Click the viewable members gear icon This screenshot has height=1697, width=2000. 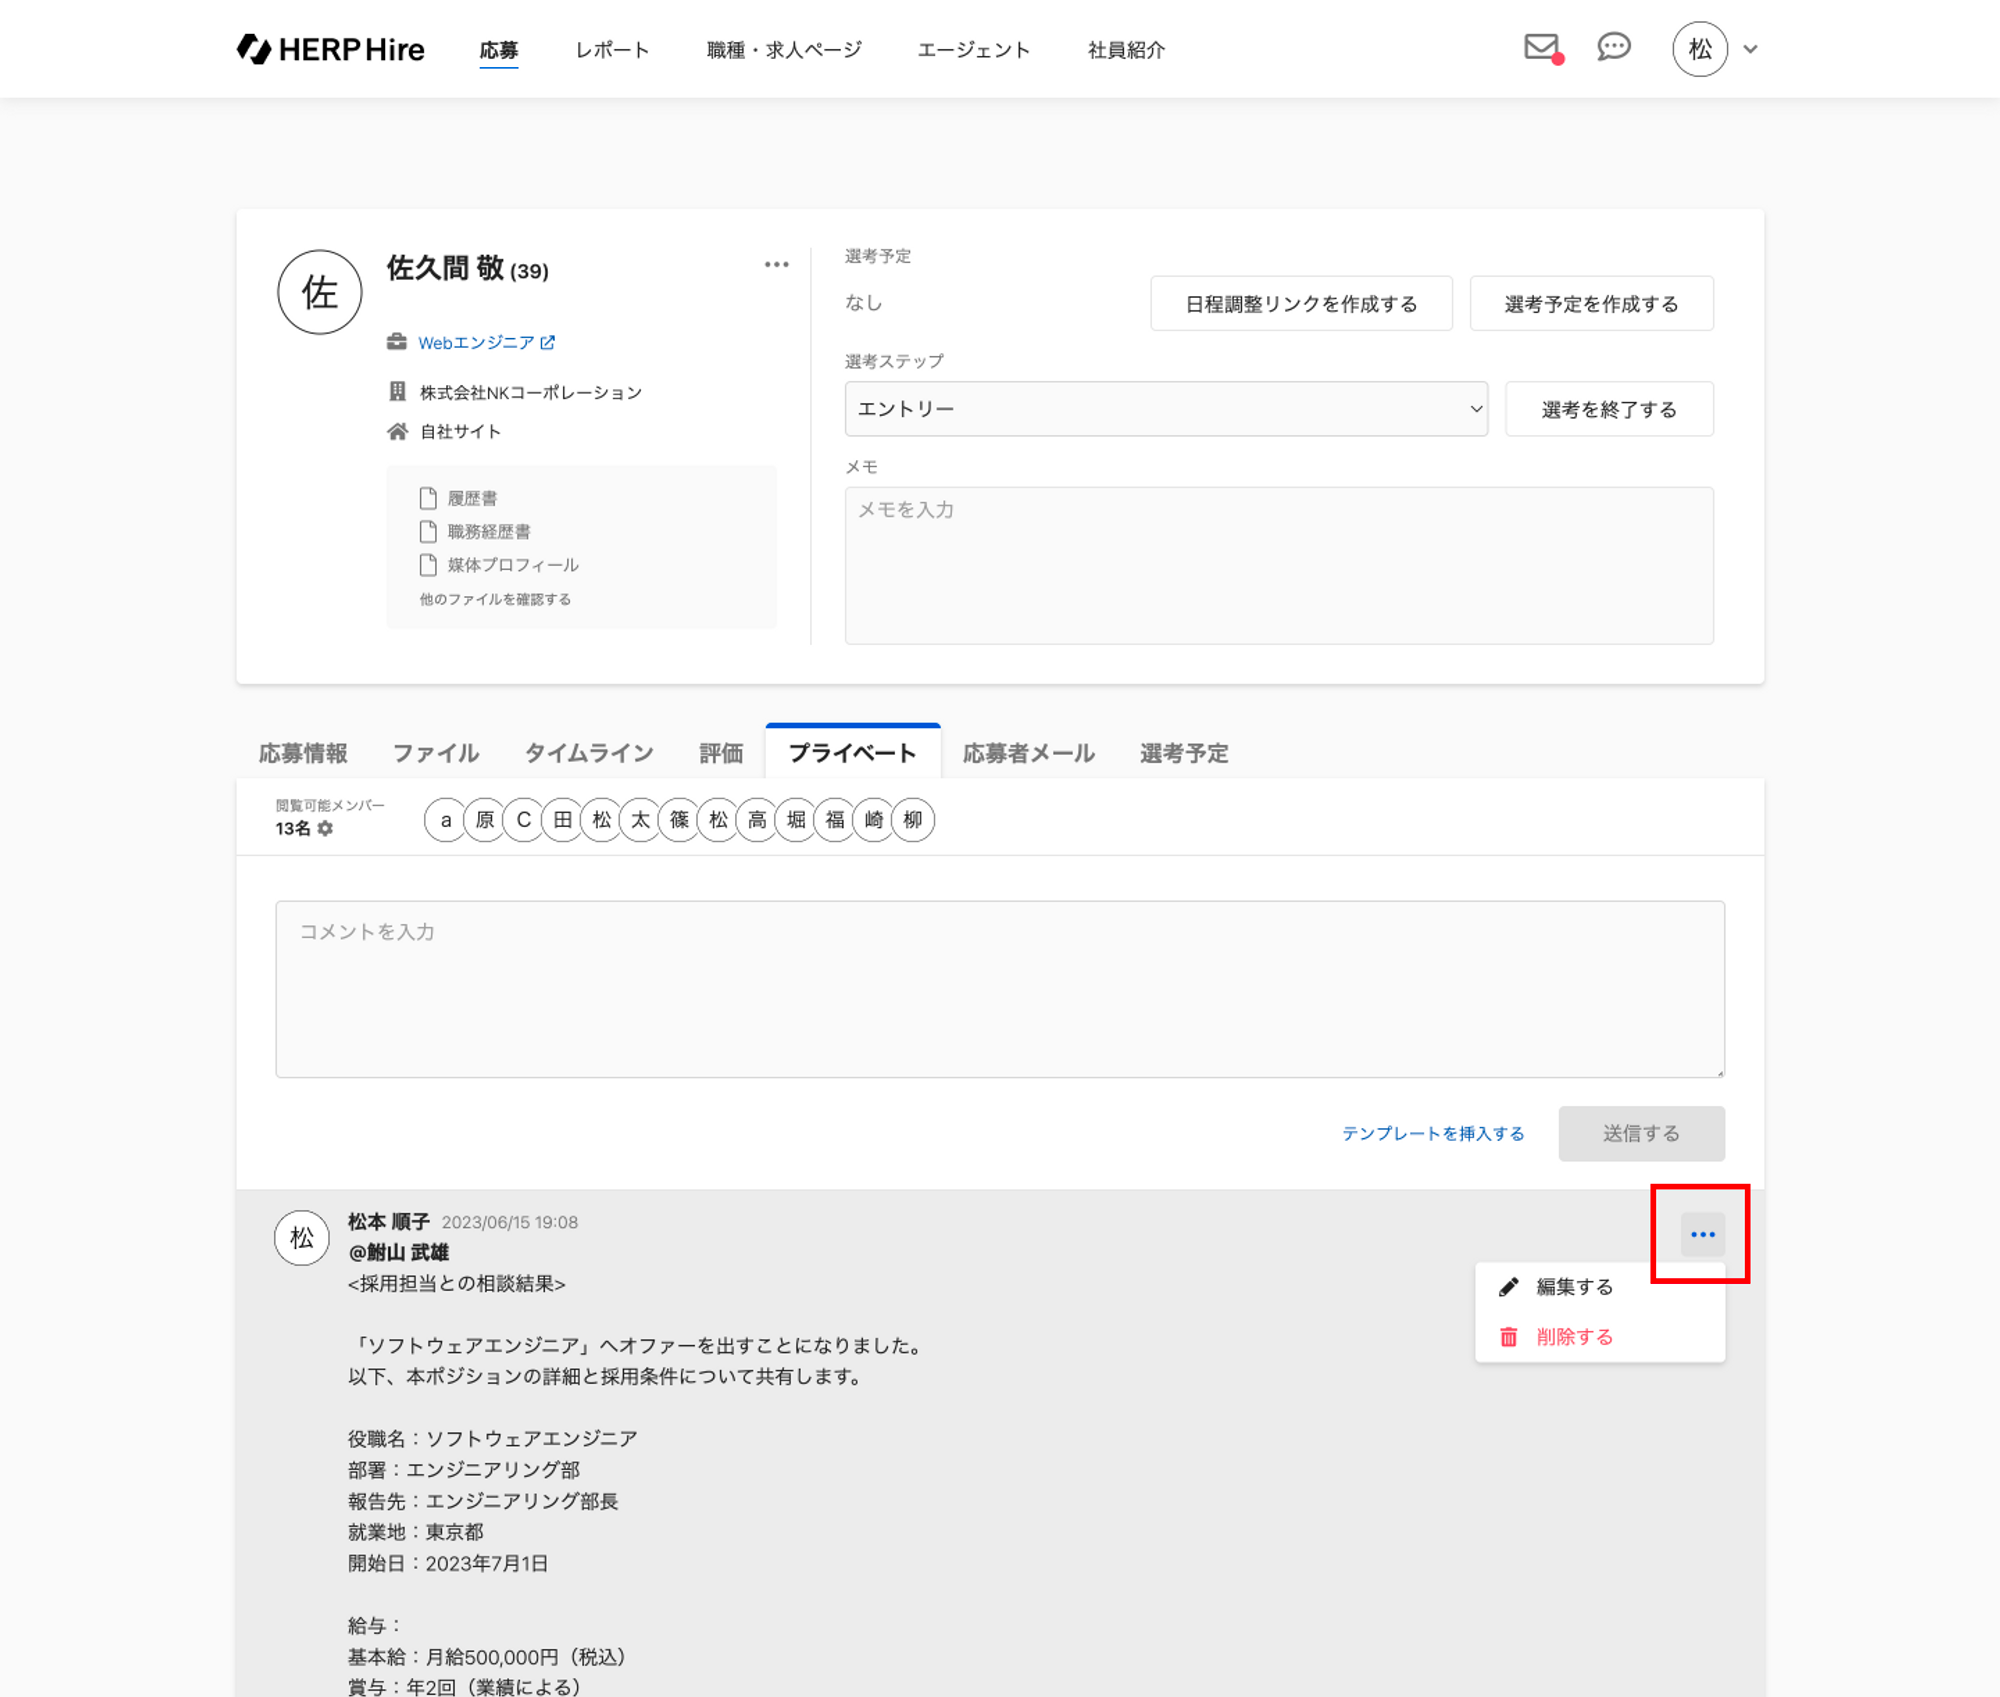tap(325, 829)
